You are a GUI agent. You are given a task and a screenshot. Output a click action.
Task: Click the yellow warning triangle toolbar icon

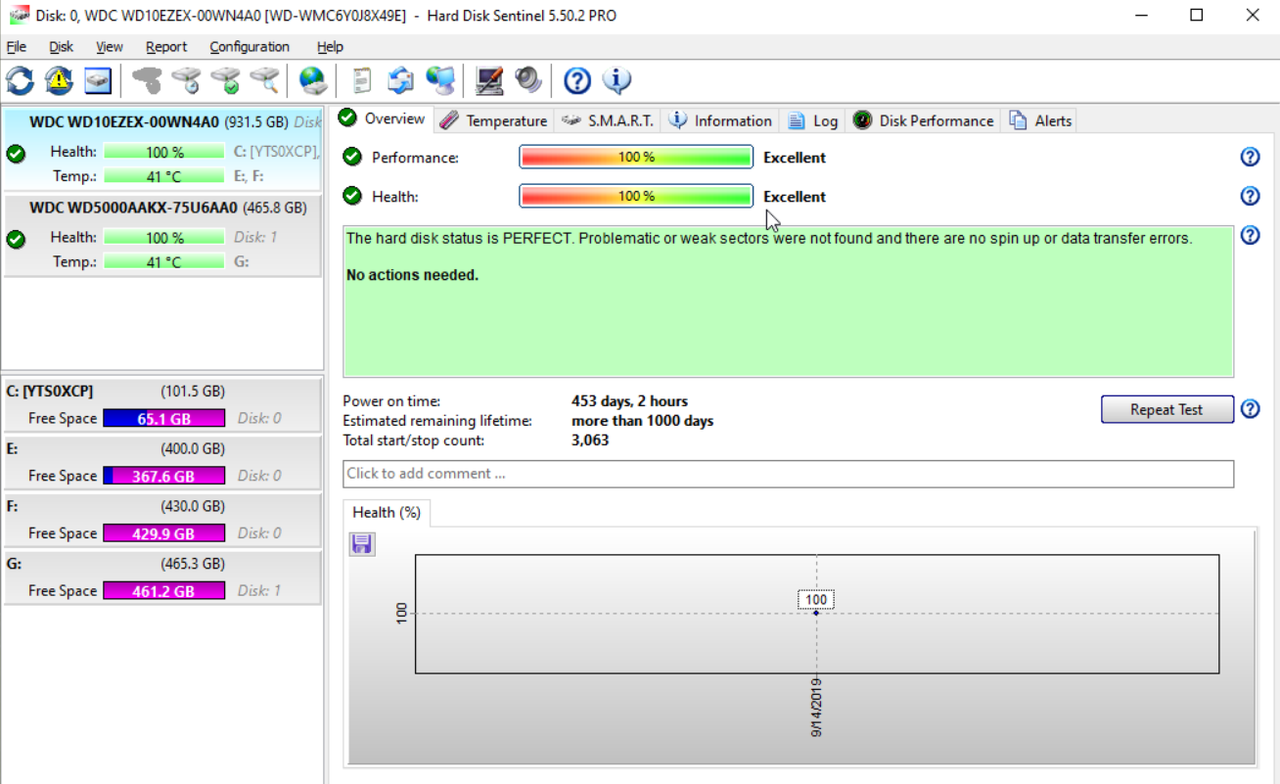pos(59,81)
